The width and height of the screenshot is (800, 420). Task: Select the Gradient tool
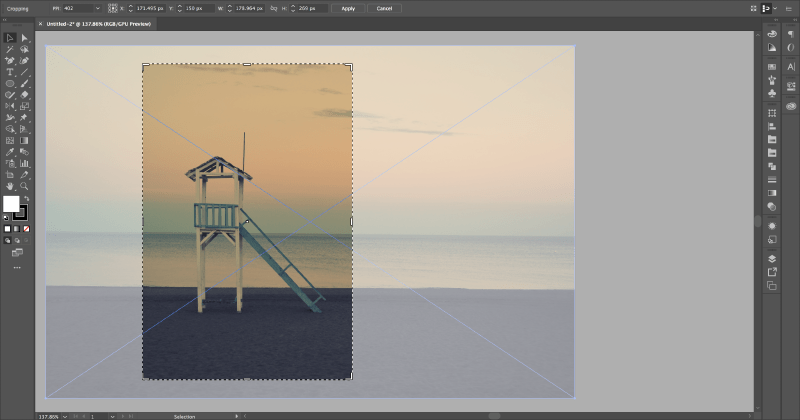point(24,140)
